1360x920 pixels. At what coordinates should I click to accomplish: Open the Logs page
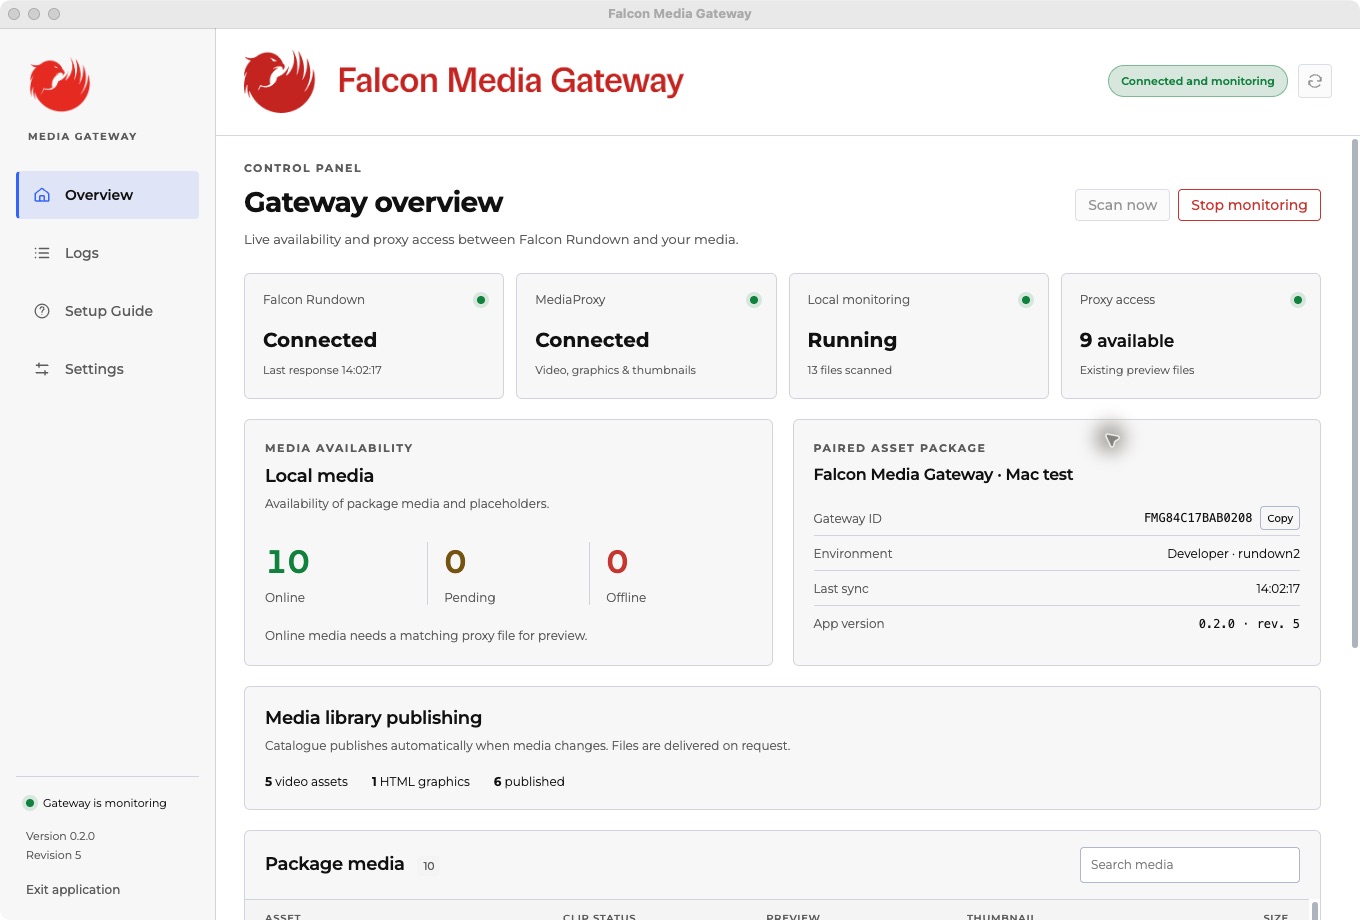coord(108,253)
